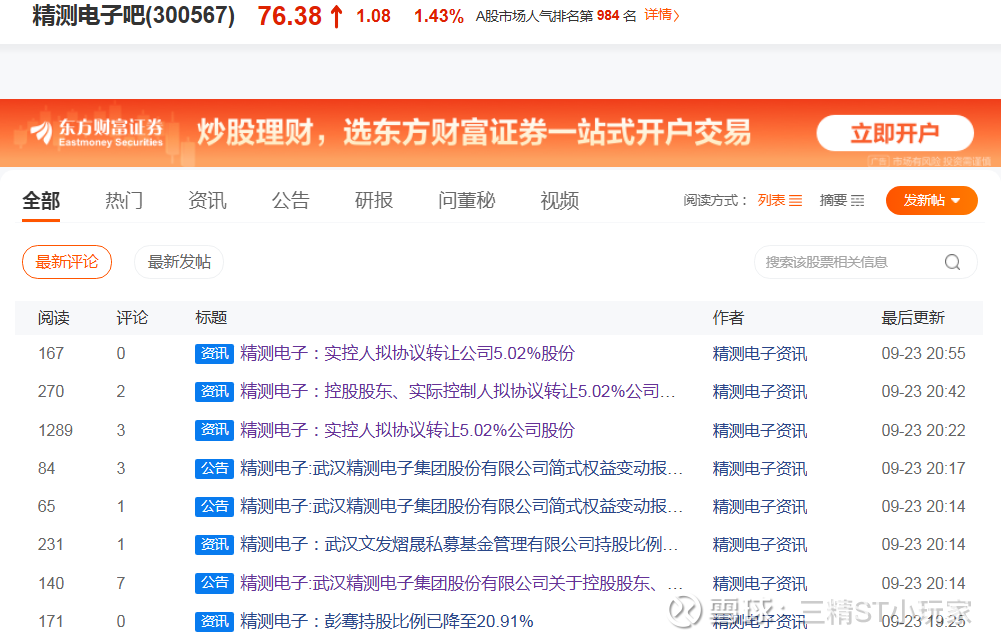Switch reading mode to list view
Screen dimensions: 1001x642
point(780,200)
